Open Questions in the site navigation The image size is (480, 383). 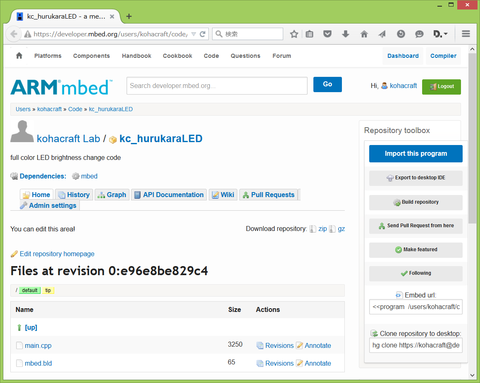tap(245, 56)
